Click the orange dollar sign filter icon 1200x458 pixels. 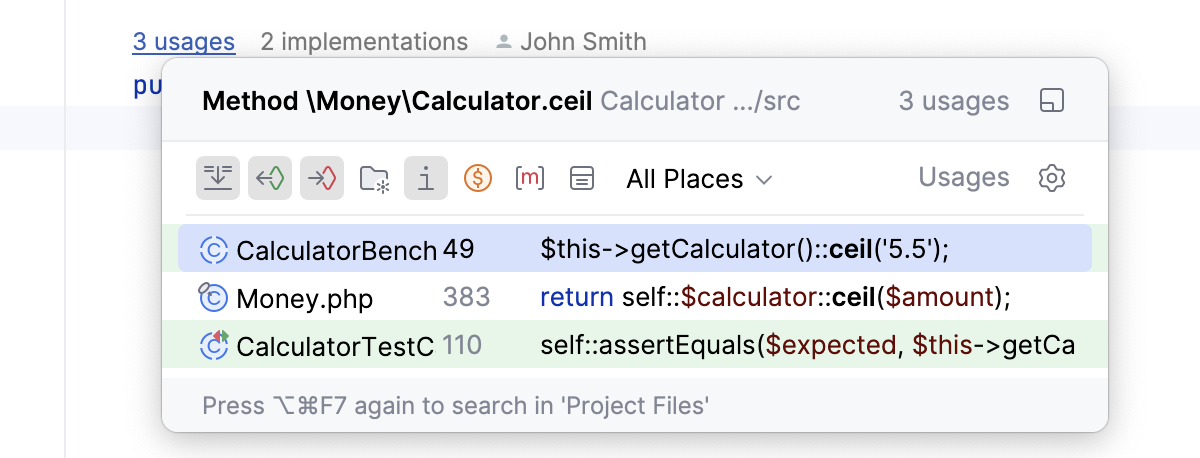click(x=478, y=179)
